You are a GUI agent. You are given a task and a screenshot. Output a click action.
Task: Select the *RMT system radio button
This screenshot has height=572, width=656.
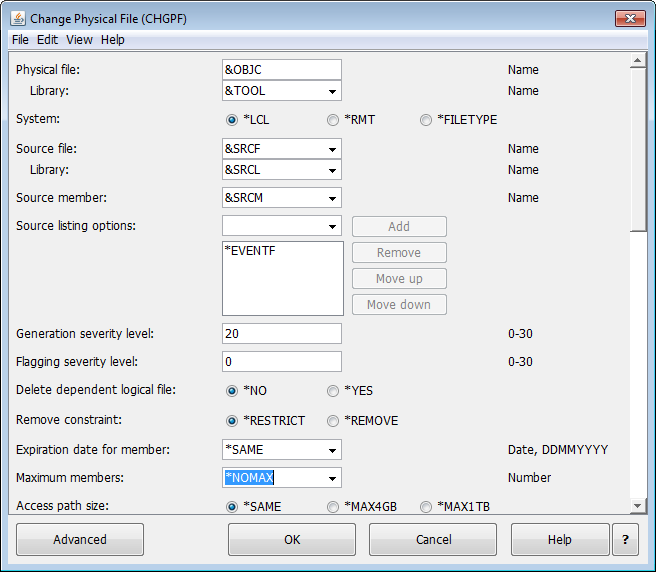pos(333,120)
